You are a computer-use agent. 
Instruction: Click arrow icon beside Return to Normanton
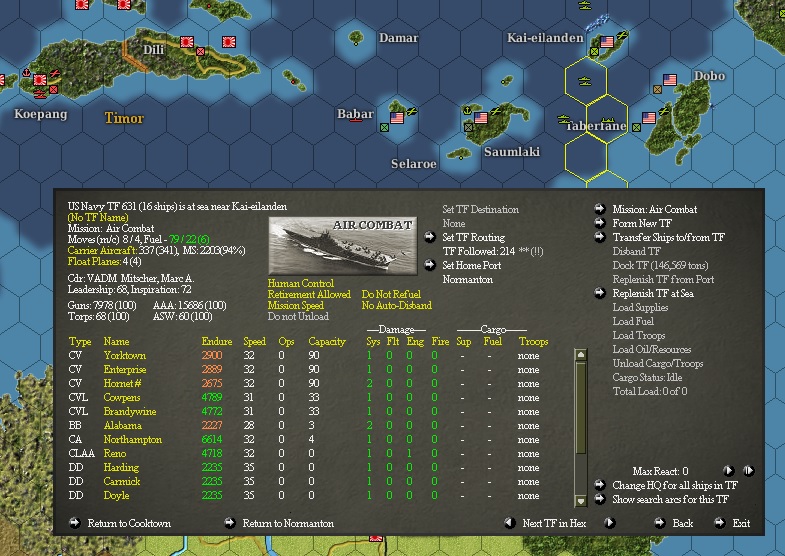pos(230,522)
